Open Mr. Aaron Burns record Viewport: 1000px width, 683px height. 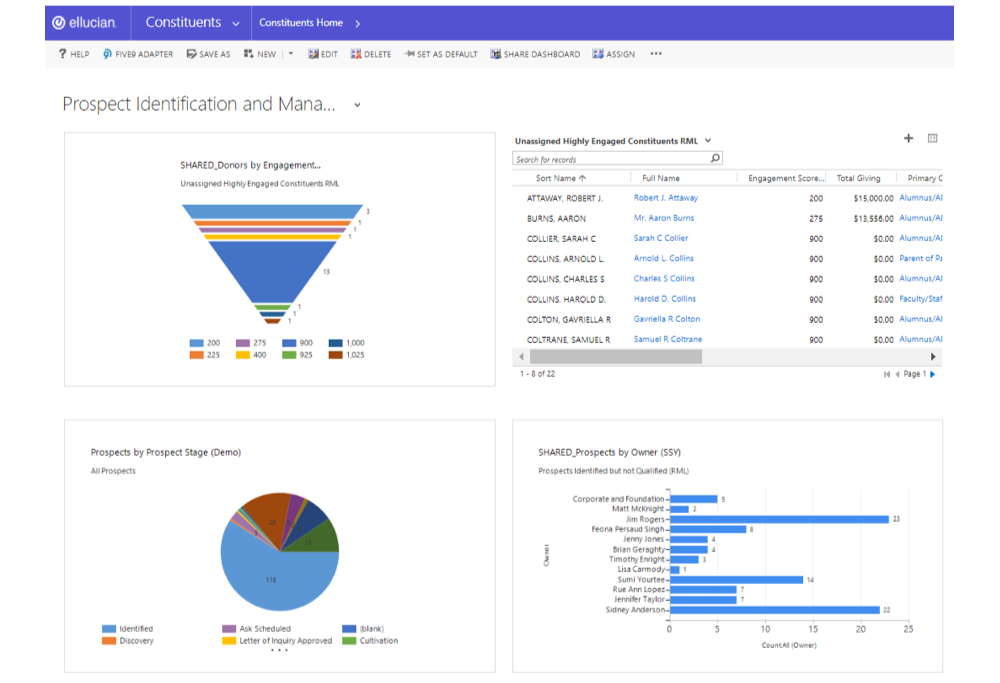click(664, 218)
